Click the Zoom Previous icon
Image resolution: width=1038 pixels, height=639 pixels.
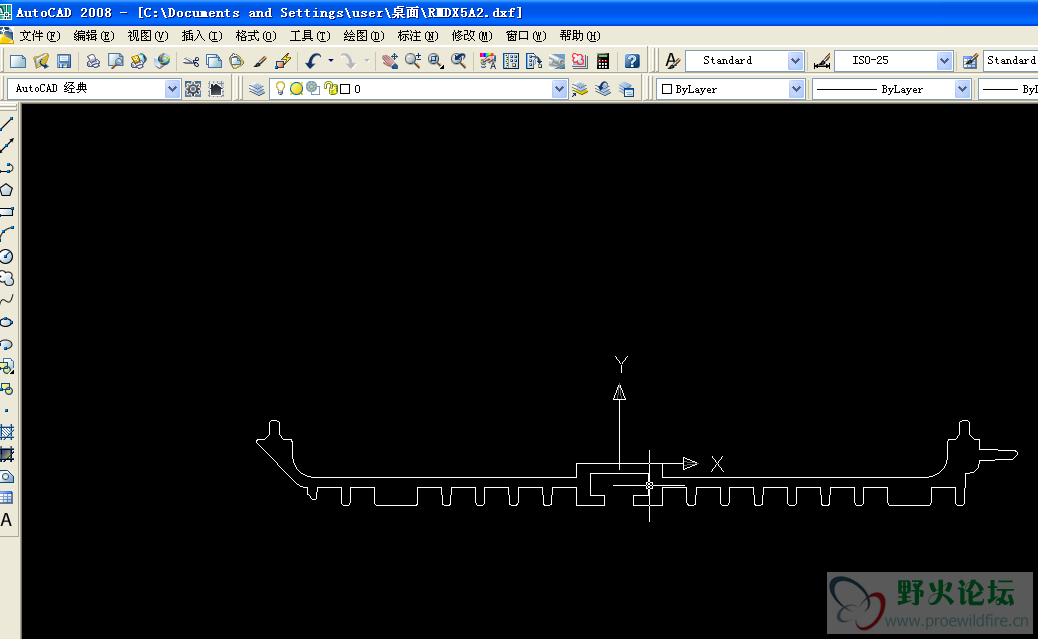(x=458, y=62)
